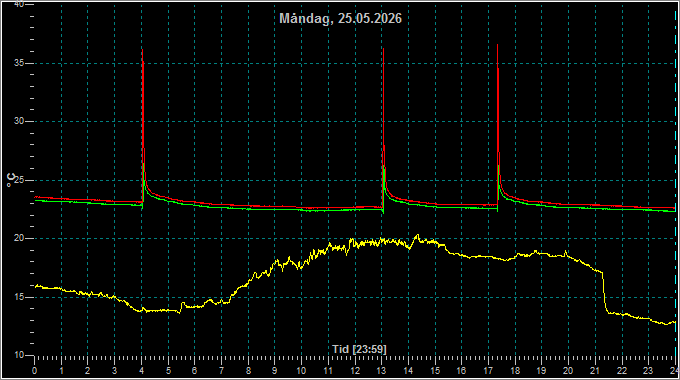The width and height of the screenshot is (680, 380).
Task: Click the 30 label on the y-axis
Action: point(19,121)
